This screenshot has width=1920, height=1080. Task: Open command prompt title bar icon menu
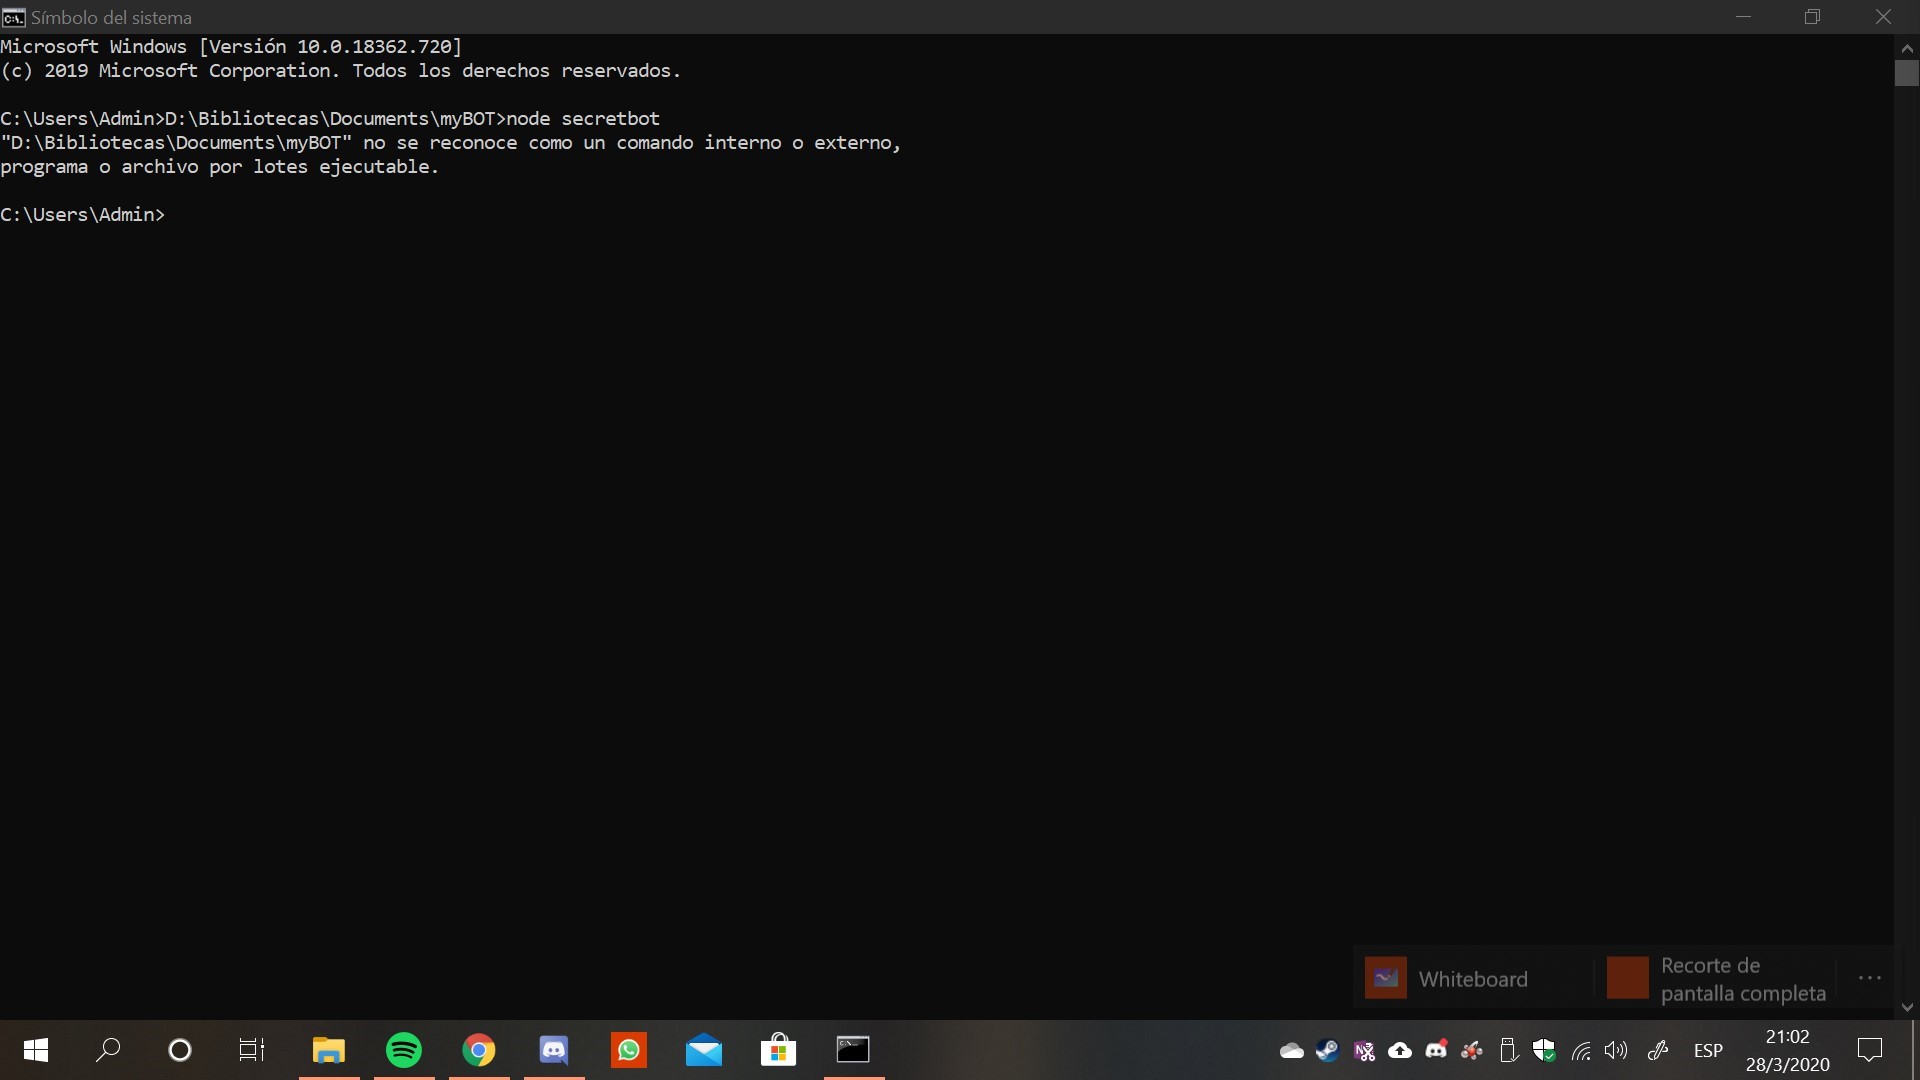click(x=13, y=17)
